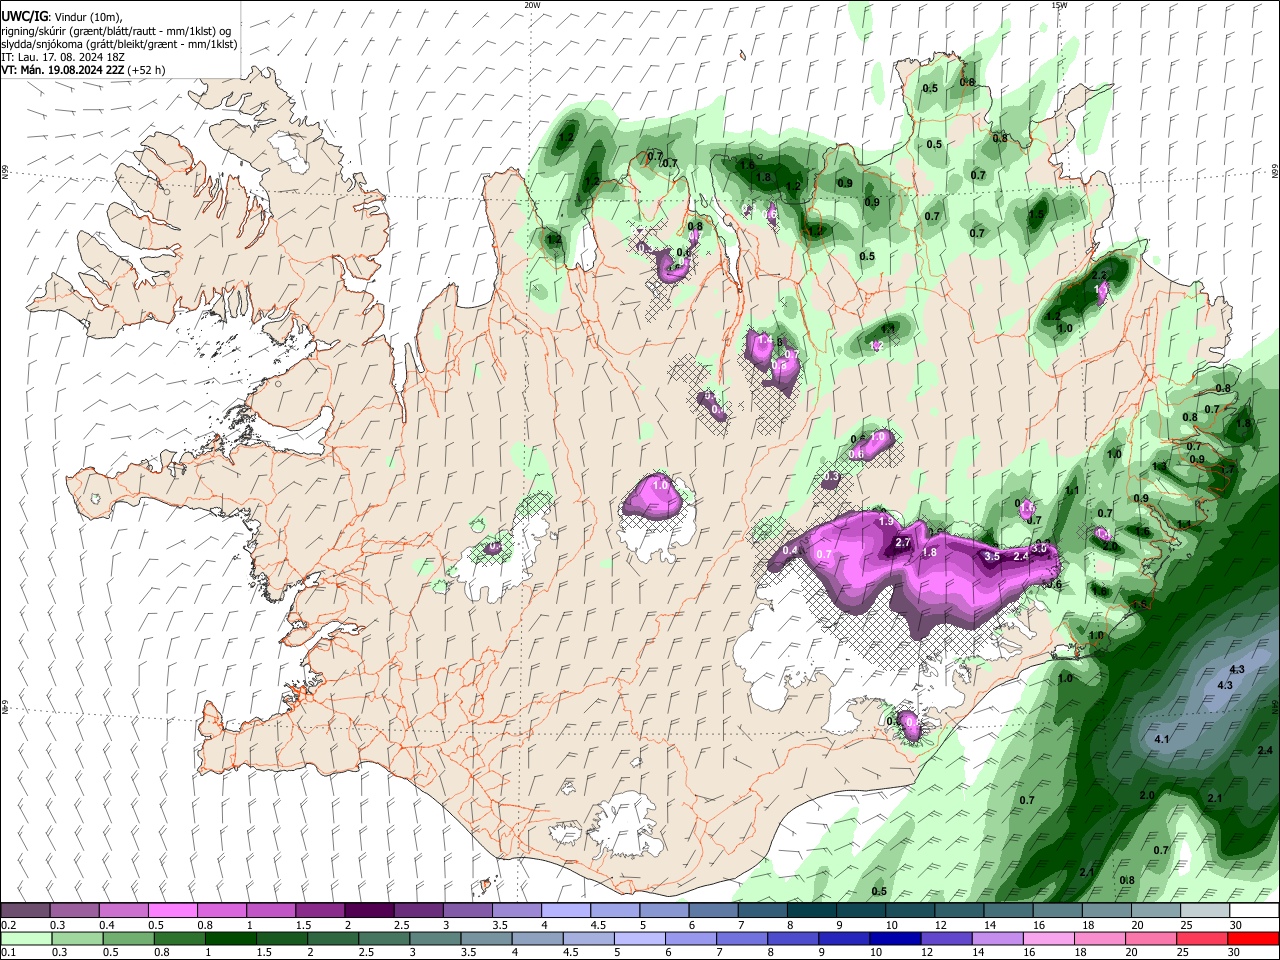1280x960 pixels.
Task: Click the '2.7' value on the Vatnajökull glacier
Action: tap(902, 542)
